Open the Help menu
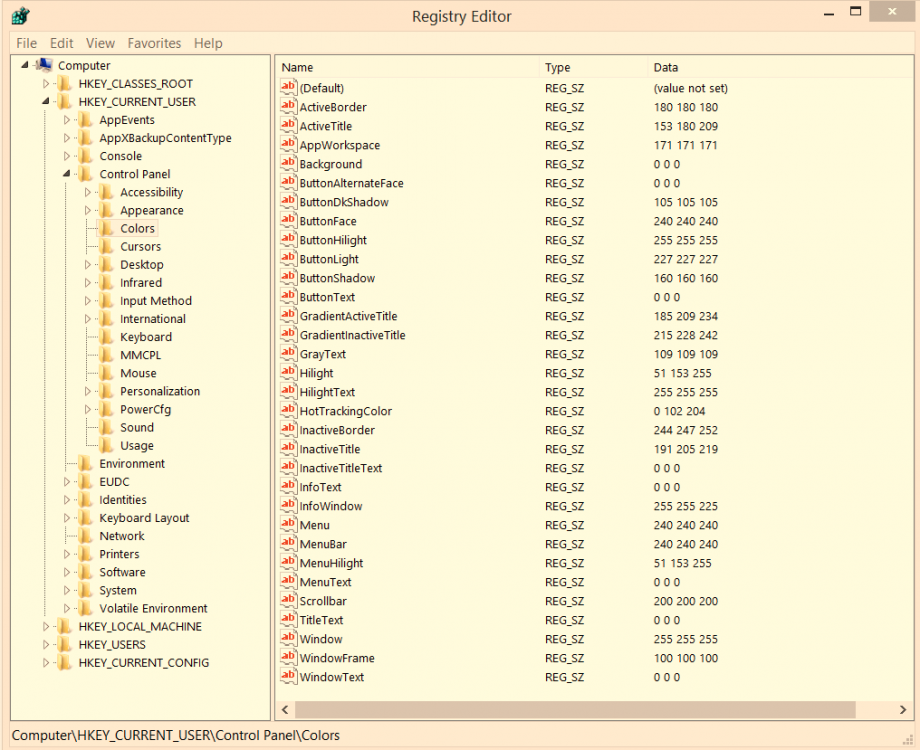Screen dimensions: 920x750 click(208, 43)
